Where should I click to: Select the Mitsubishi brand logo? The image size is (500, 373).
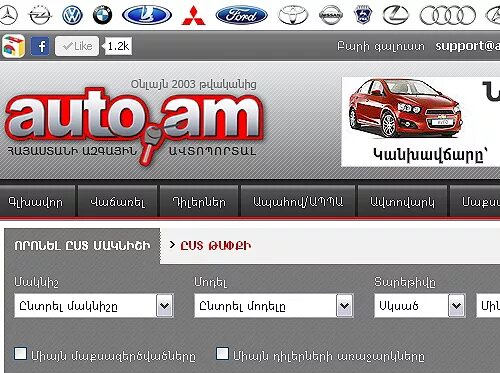(193, 16)
